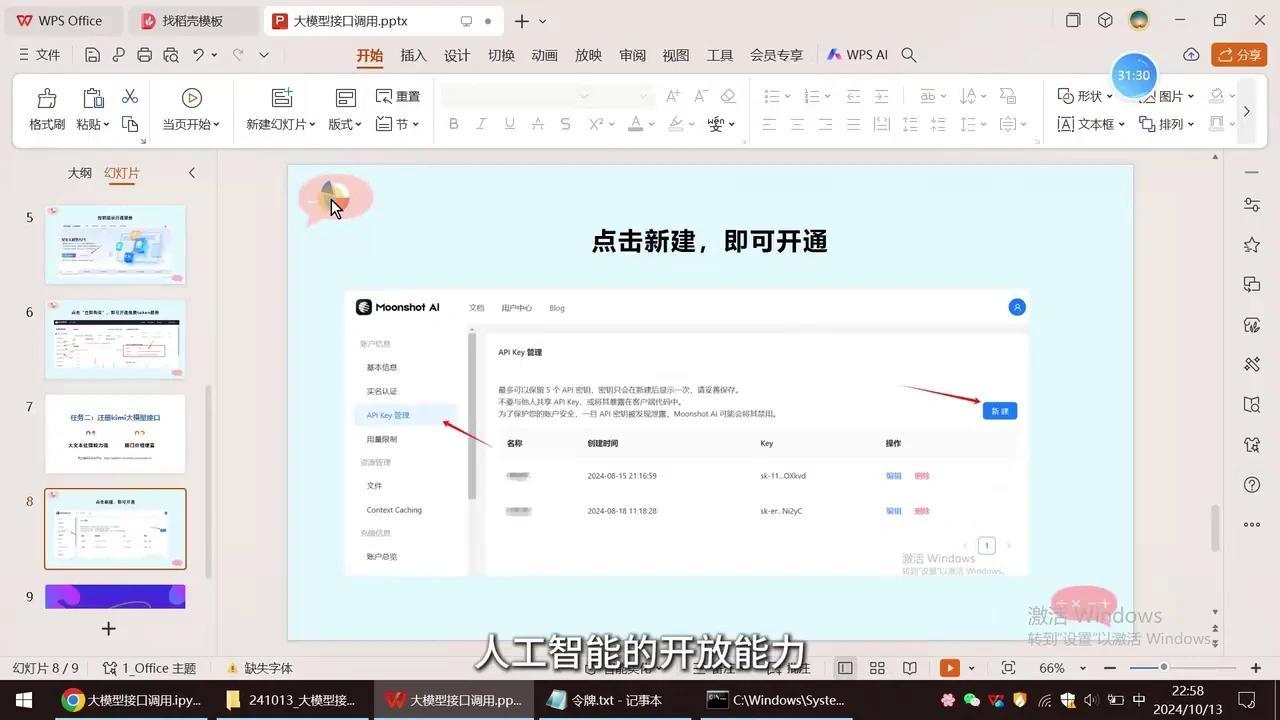The image size is (1280, 720).
Task: Click the New Slide (新建幻灯片) icon
Action: pos(282,98)
